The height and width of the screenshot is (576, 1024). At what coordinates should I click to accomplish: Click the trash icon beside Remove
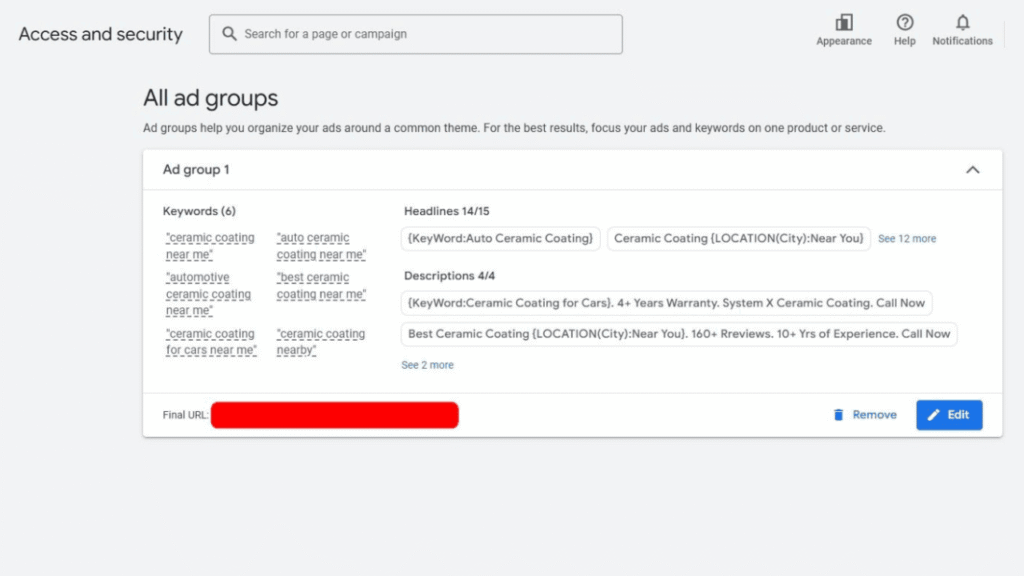839,414
